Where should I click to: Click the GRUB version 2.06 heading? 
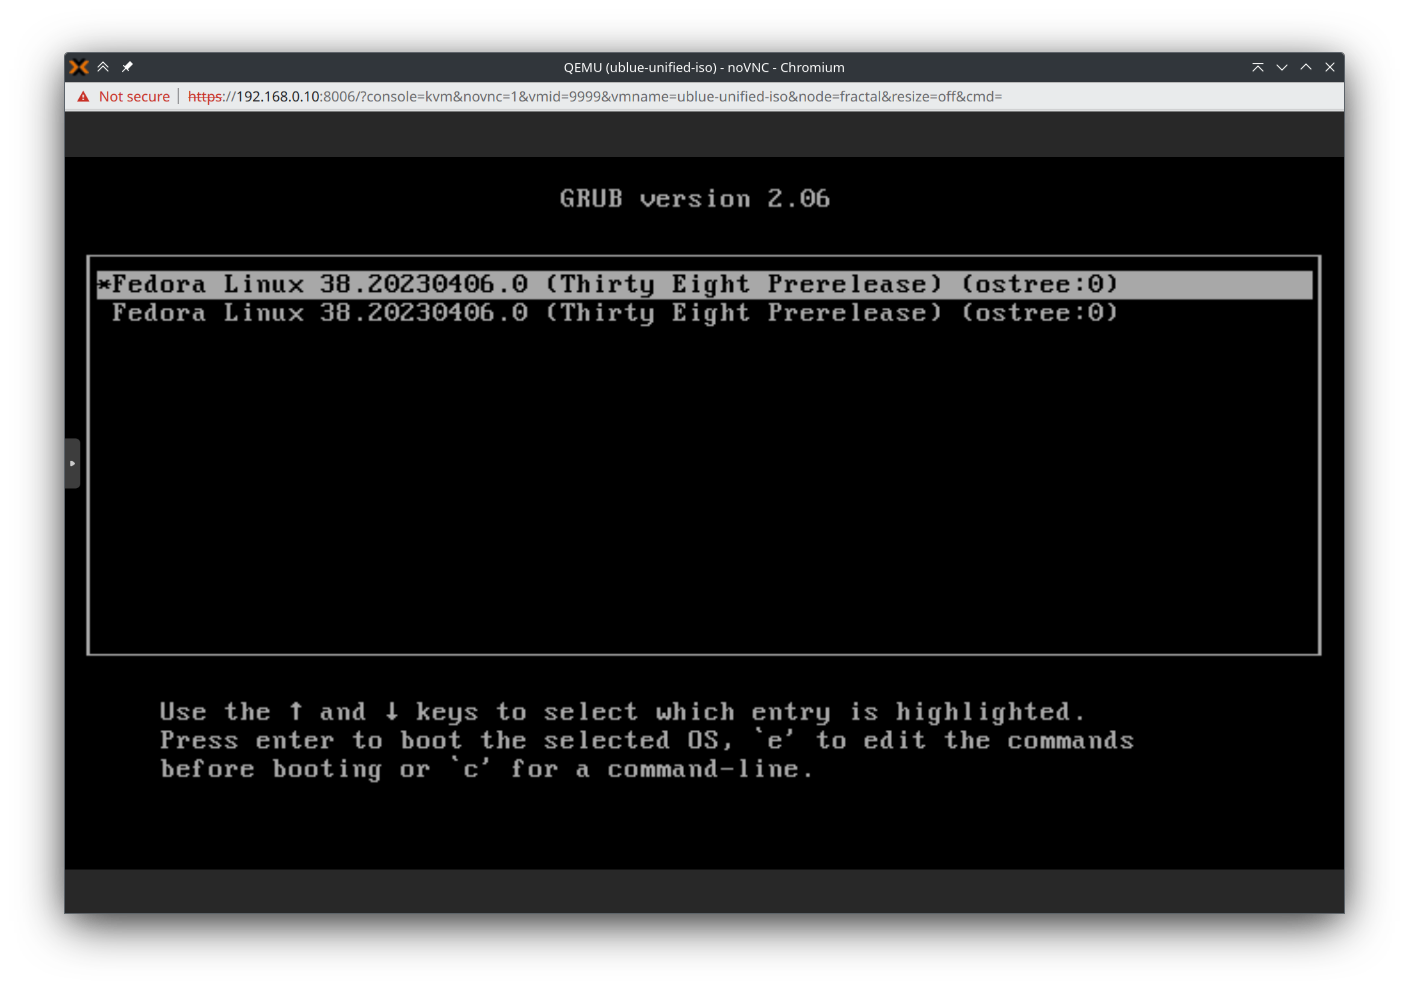click(x=695, y=198)
